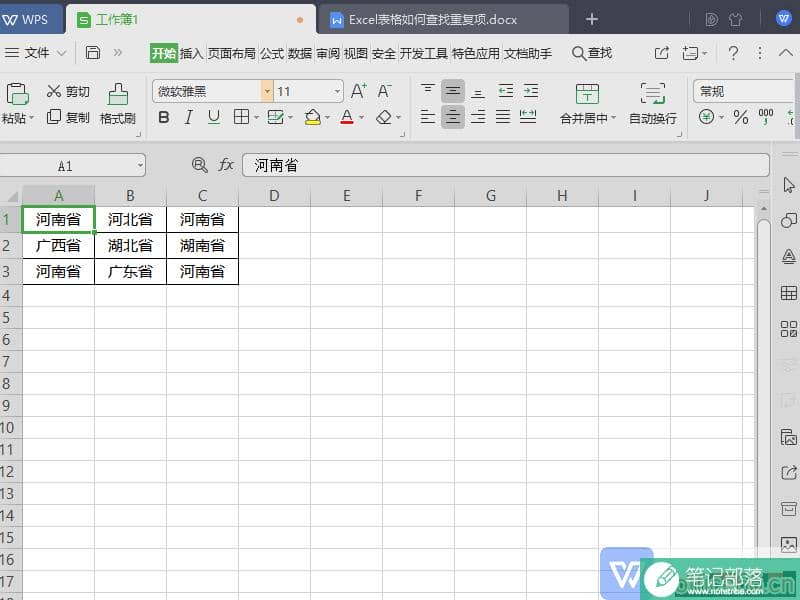Click Merge and Center (合并居中) icon
This screenshot has height=600, width=800.
coord(587,94)
